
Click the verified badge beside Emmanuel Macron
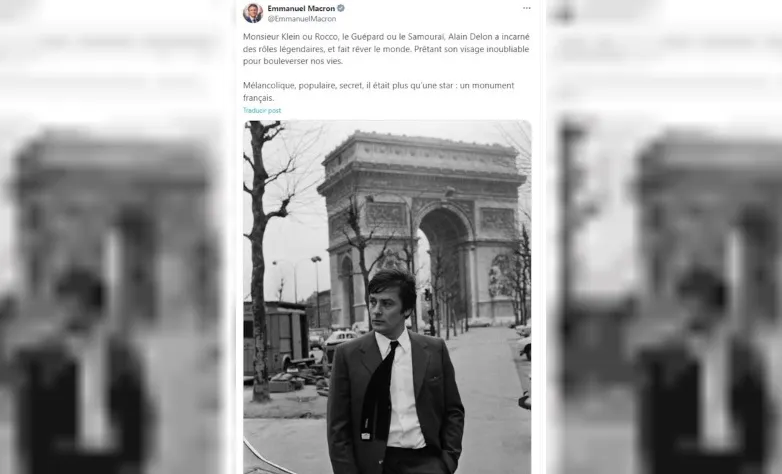[x=341, y=8]
